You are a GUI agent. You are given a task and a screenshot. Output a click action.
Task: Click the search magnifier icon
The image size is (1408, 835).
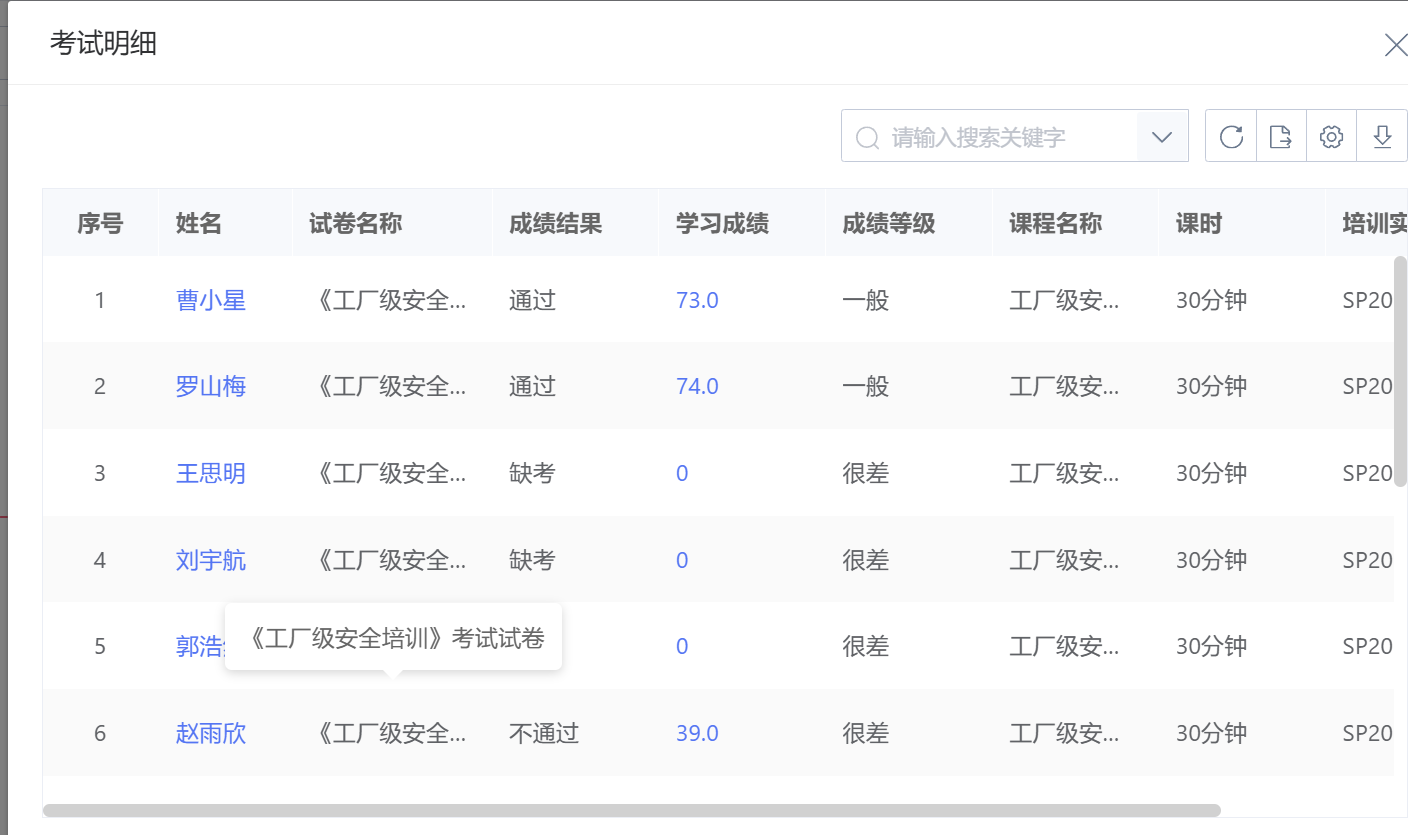point(866,135)
